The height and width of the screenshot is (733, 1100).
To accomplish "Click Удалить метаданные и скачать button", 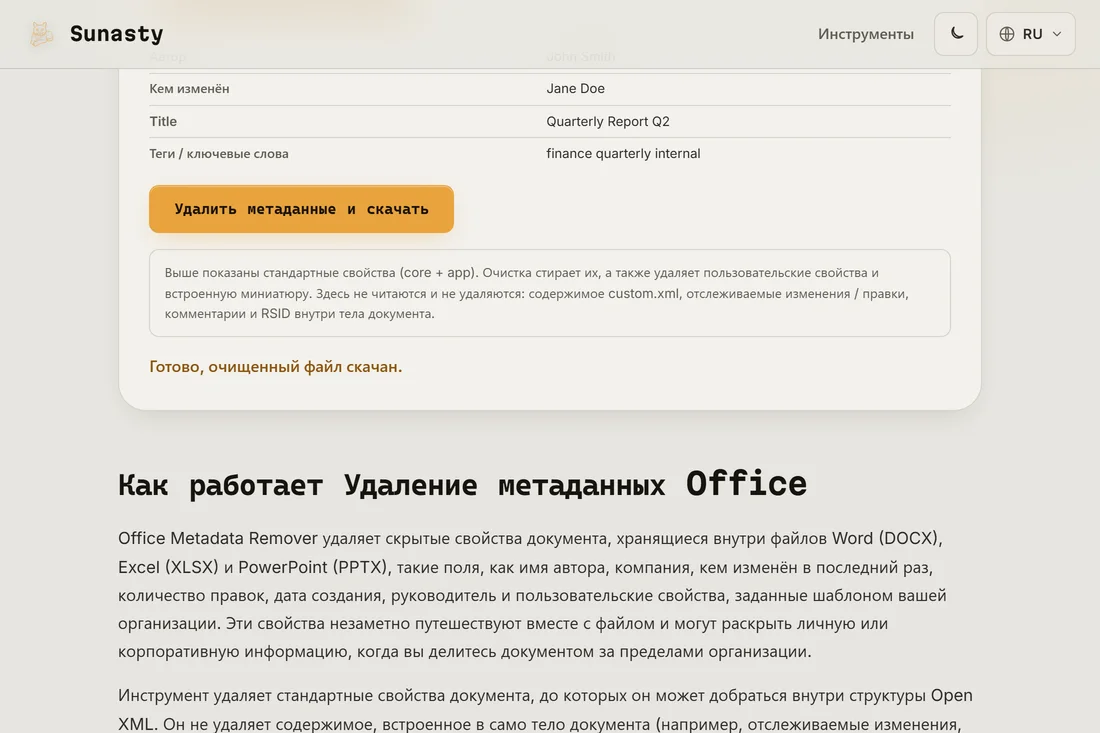I will [301, 209].
